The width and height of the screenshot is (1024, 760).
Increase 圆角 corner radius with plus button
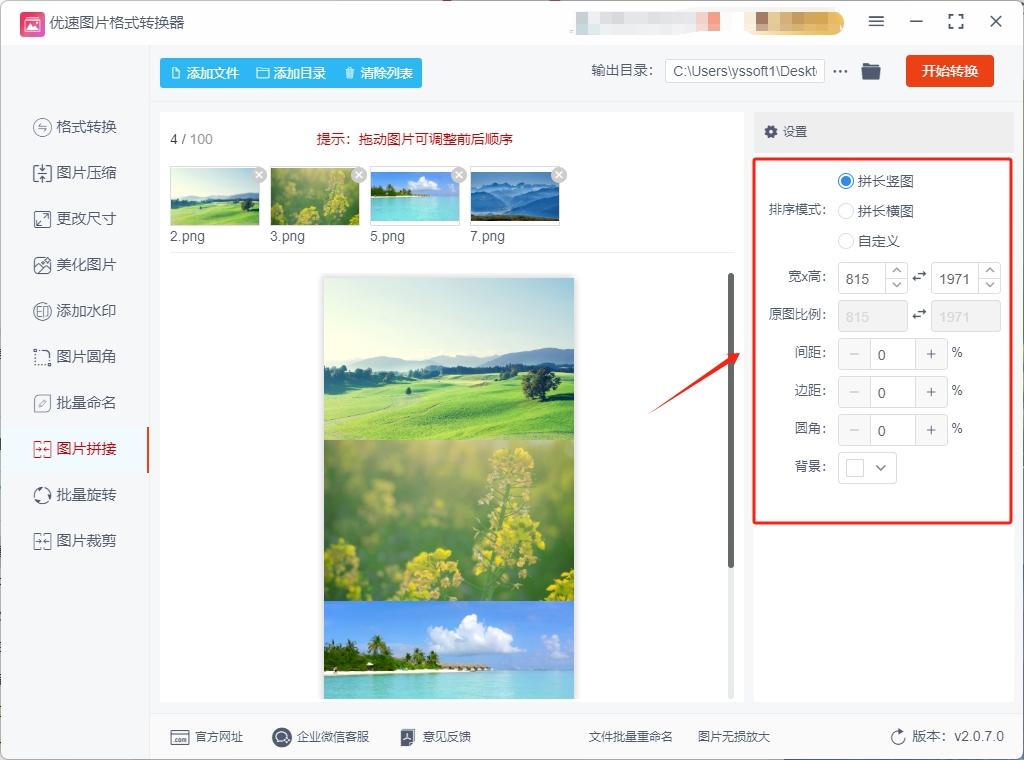pos(931,430)
